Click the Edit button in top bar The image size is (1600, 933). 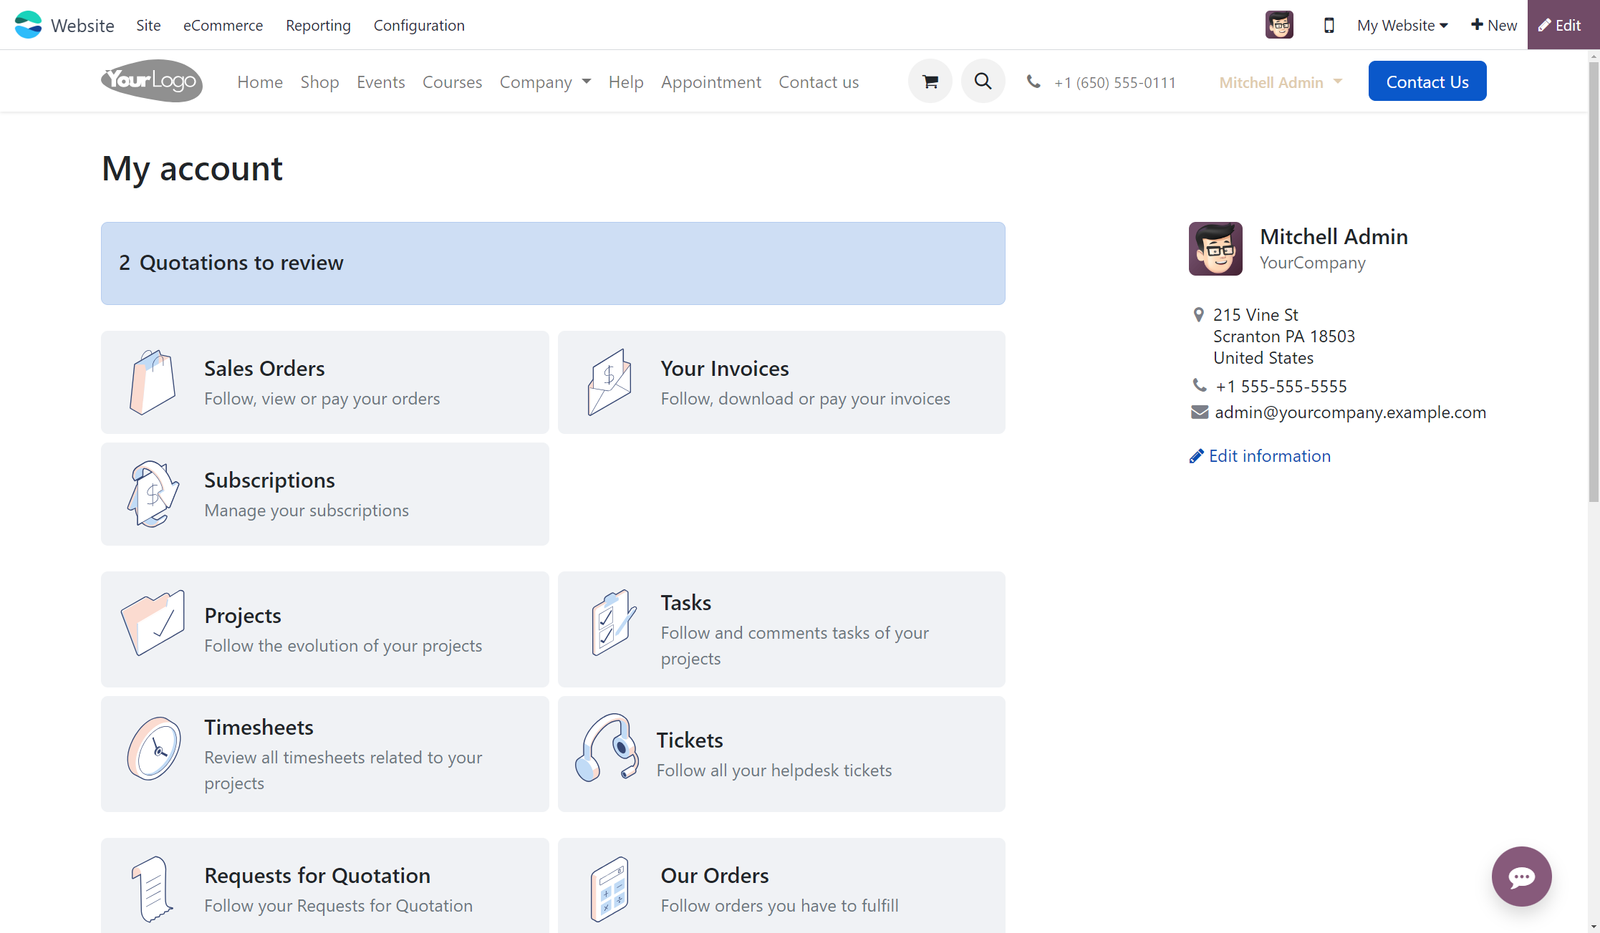click(1563, 25)
